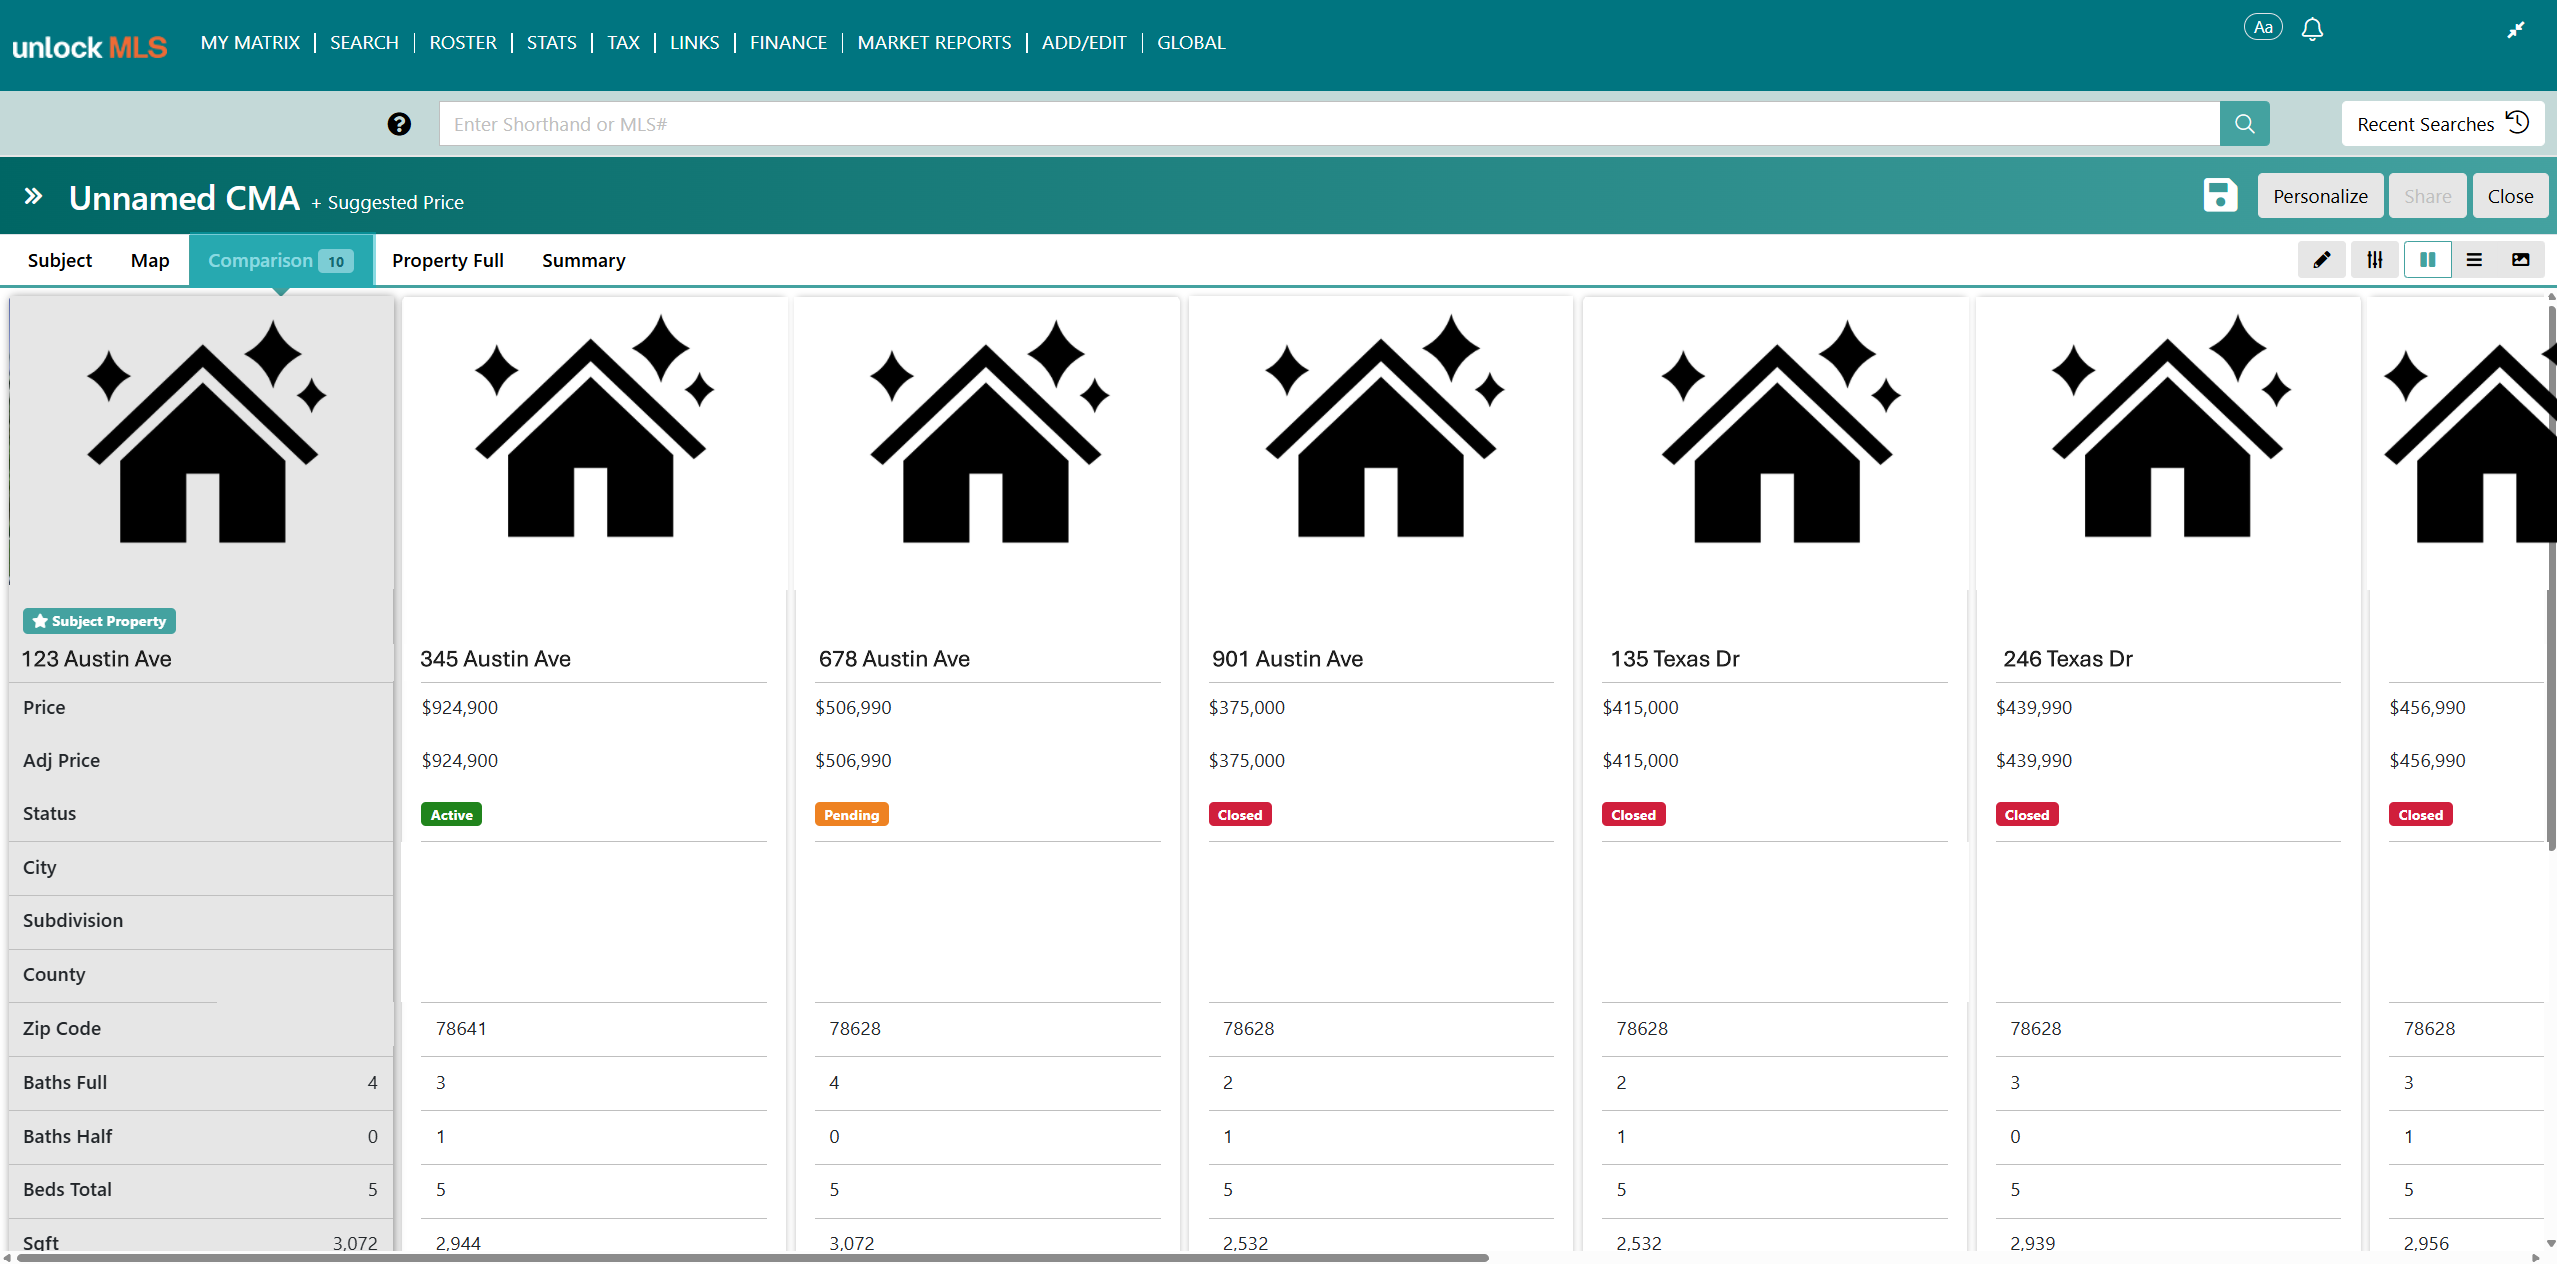Image resolution: width=2557 pixels, height=1264 pixels.
Task: Open STATS menu
Action: tap(552, 42)
